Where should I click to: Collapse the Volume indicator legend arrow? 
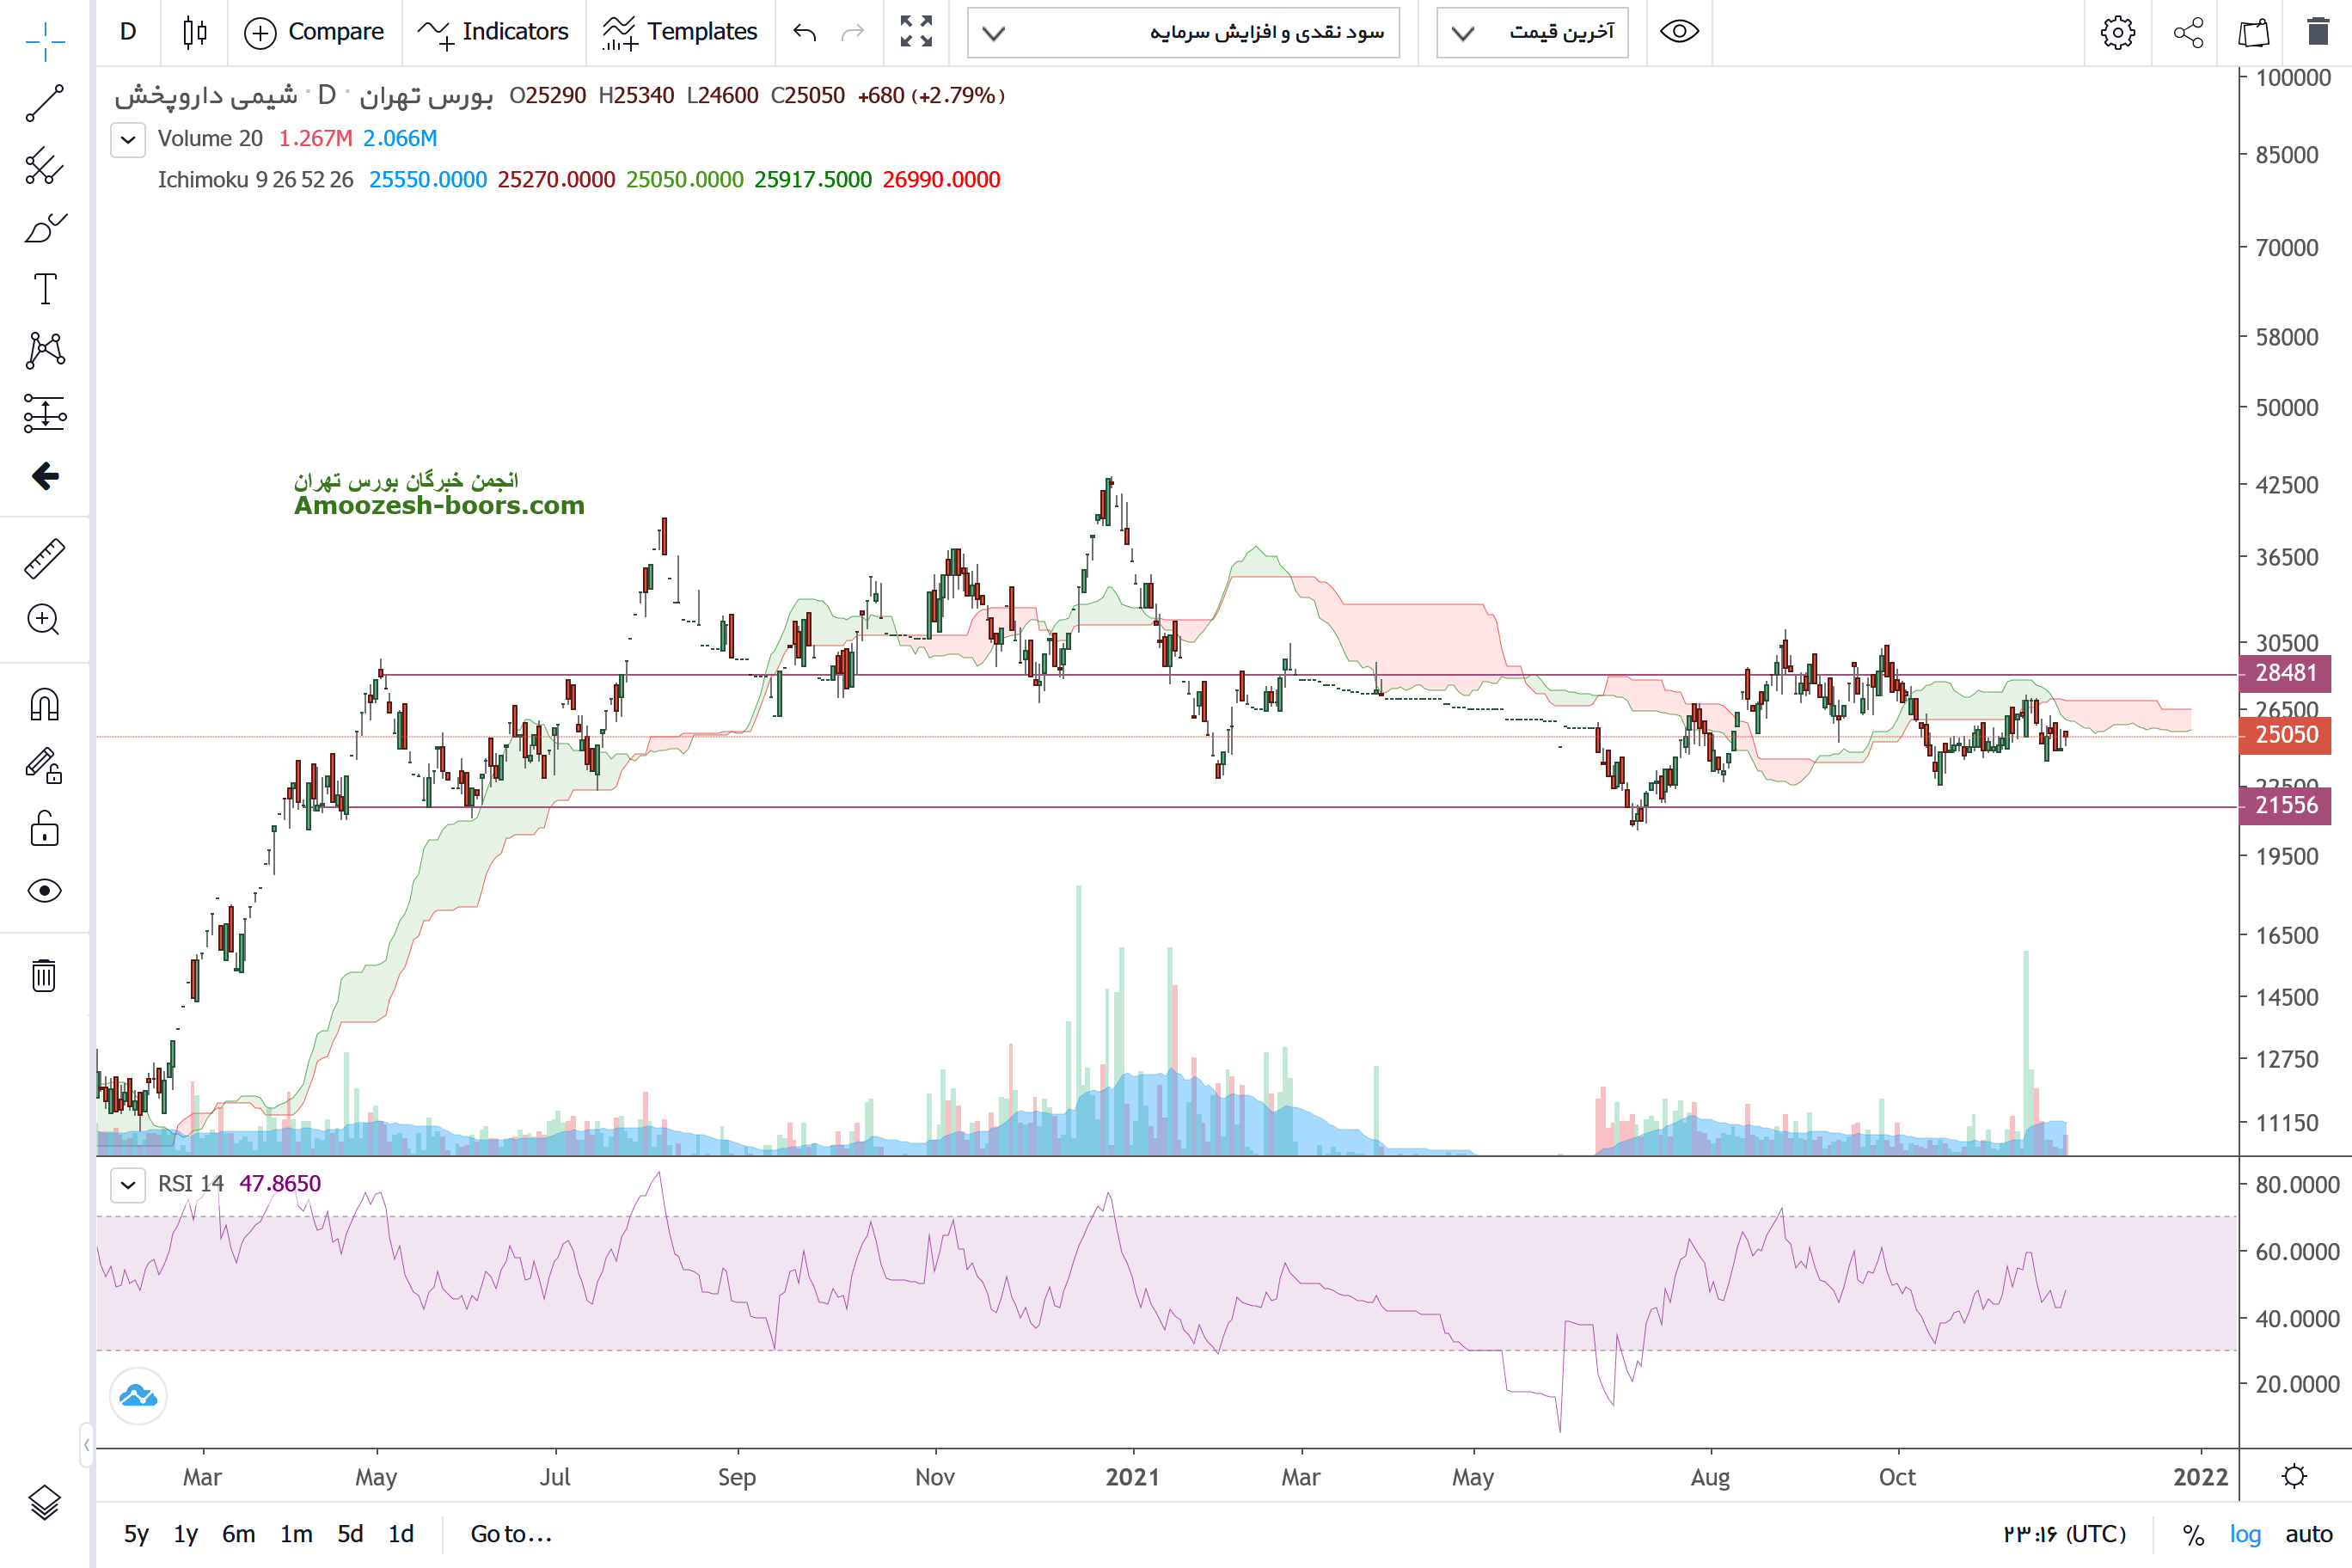click(x=128, y=139)
